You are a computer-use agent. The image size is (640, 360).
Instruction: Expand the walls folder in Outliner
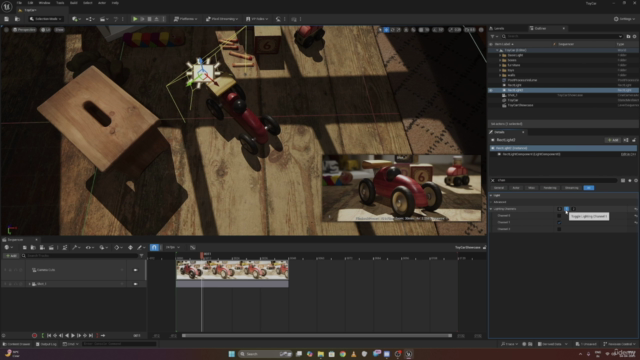pyautogui.click(x=500, y=75)
